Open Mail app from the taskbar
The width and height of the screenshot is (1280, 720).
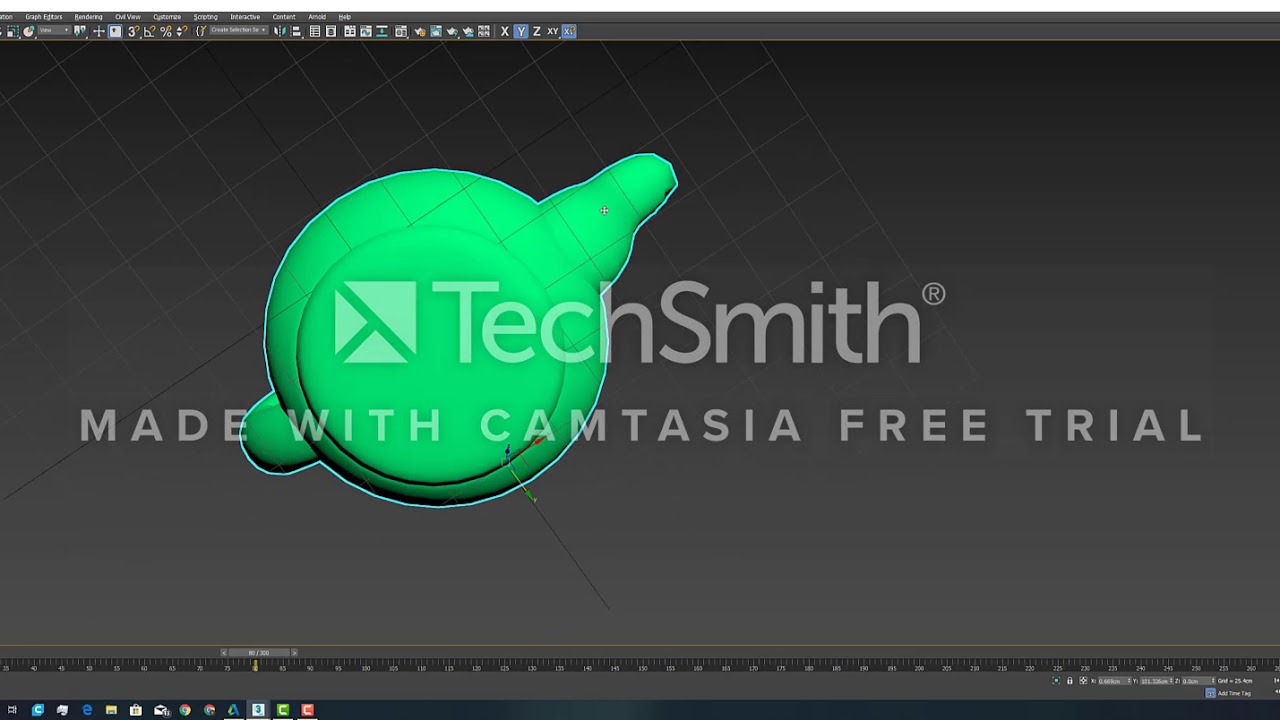tap(160, 710)
